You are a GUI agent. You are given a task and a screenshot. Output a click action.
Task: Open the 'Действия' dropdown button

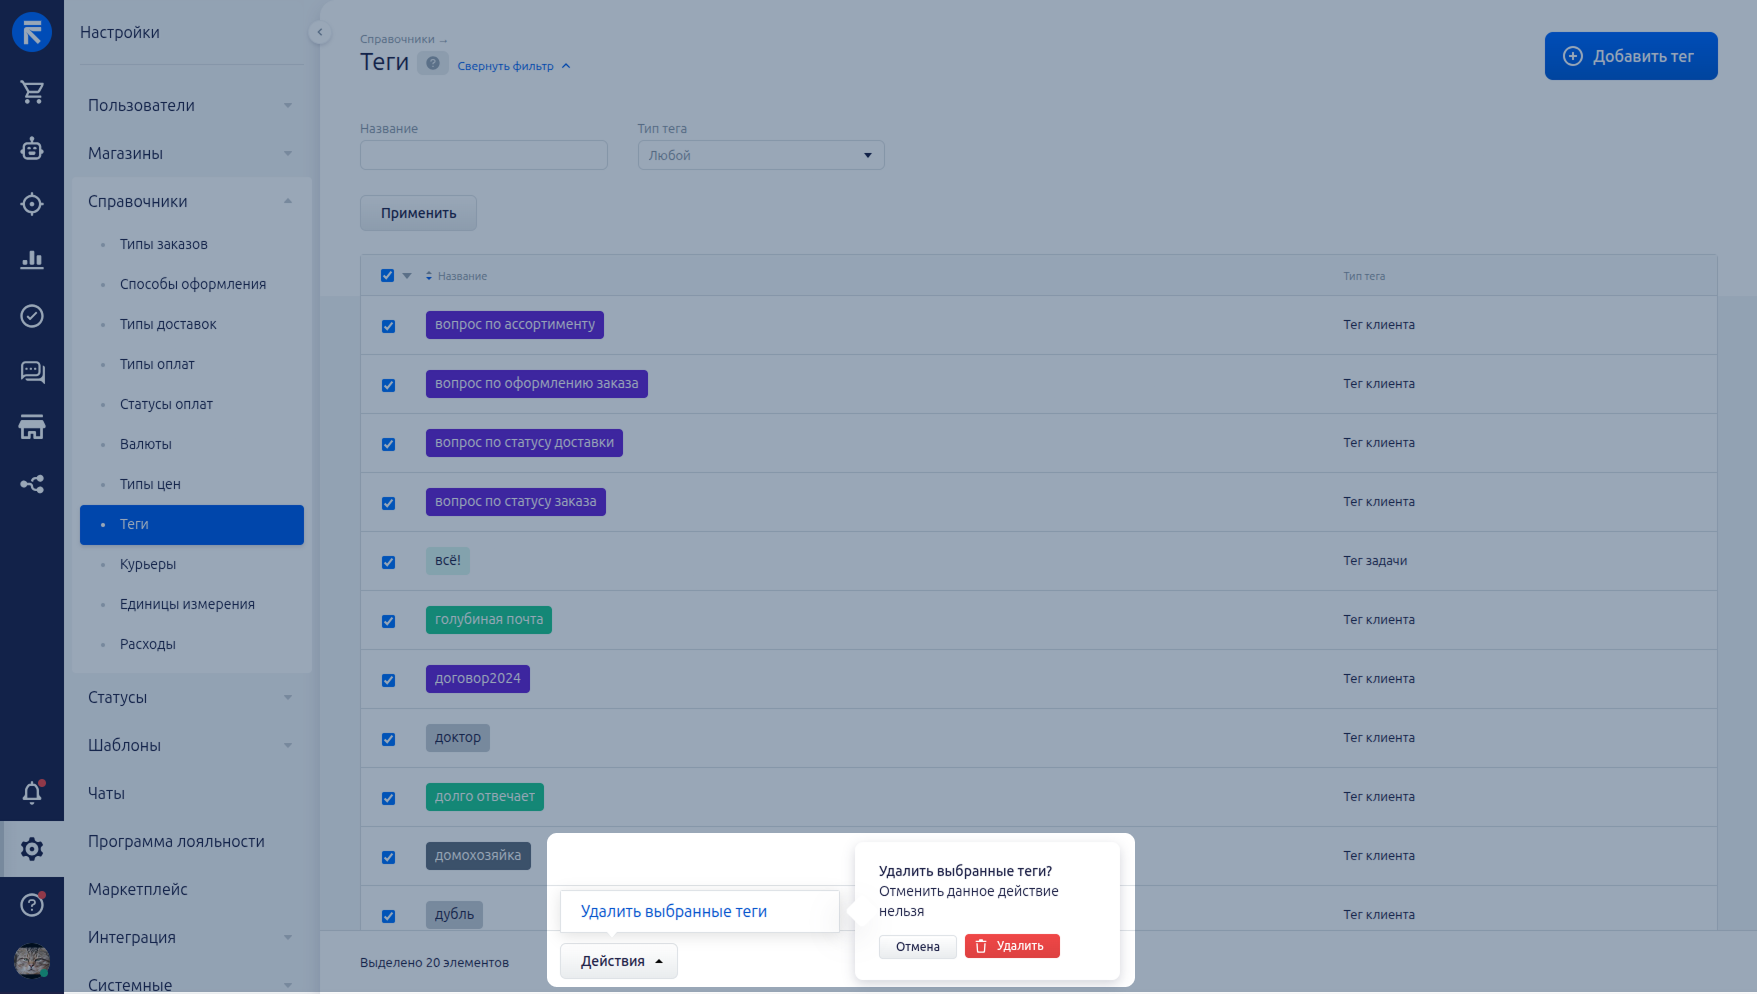tap(618, 961)
